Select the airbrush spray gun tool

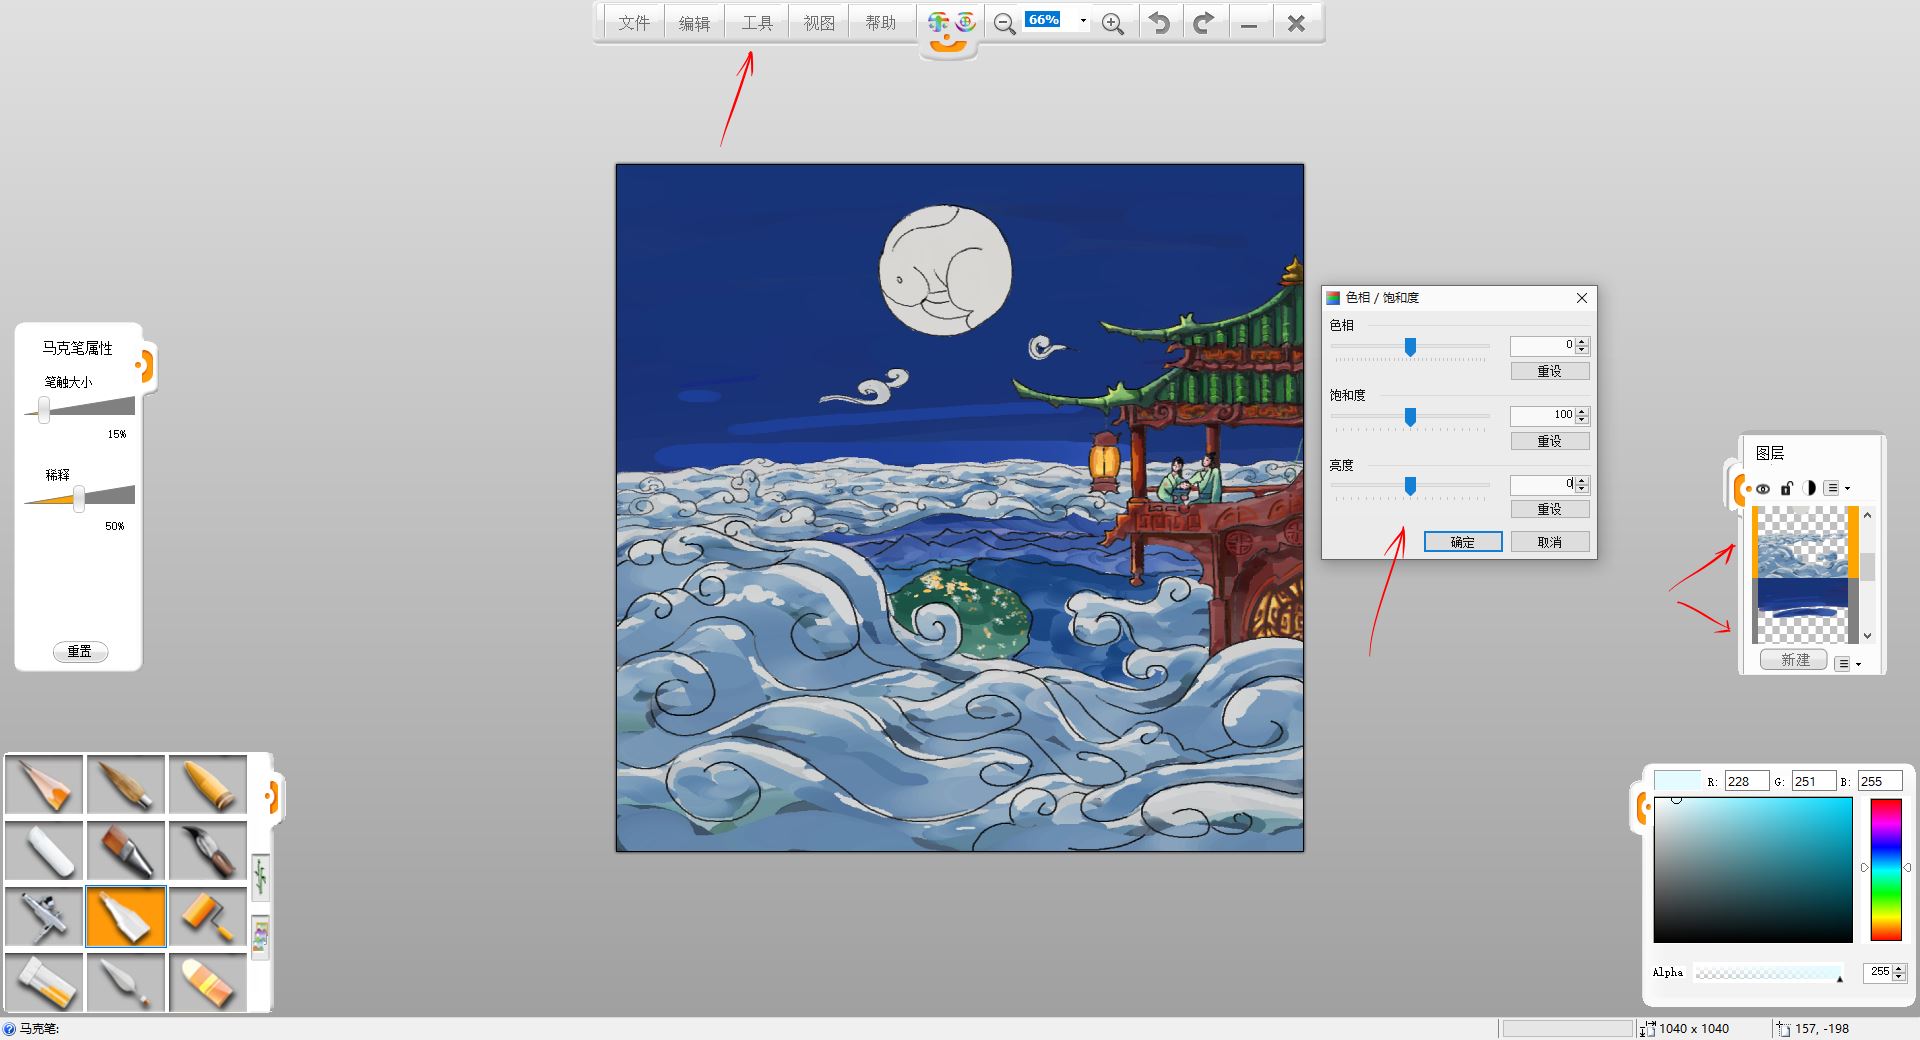click(x=45, y=916)
